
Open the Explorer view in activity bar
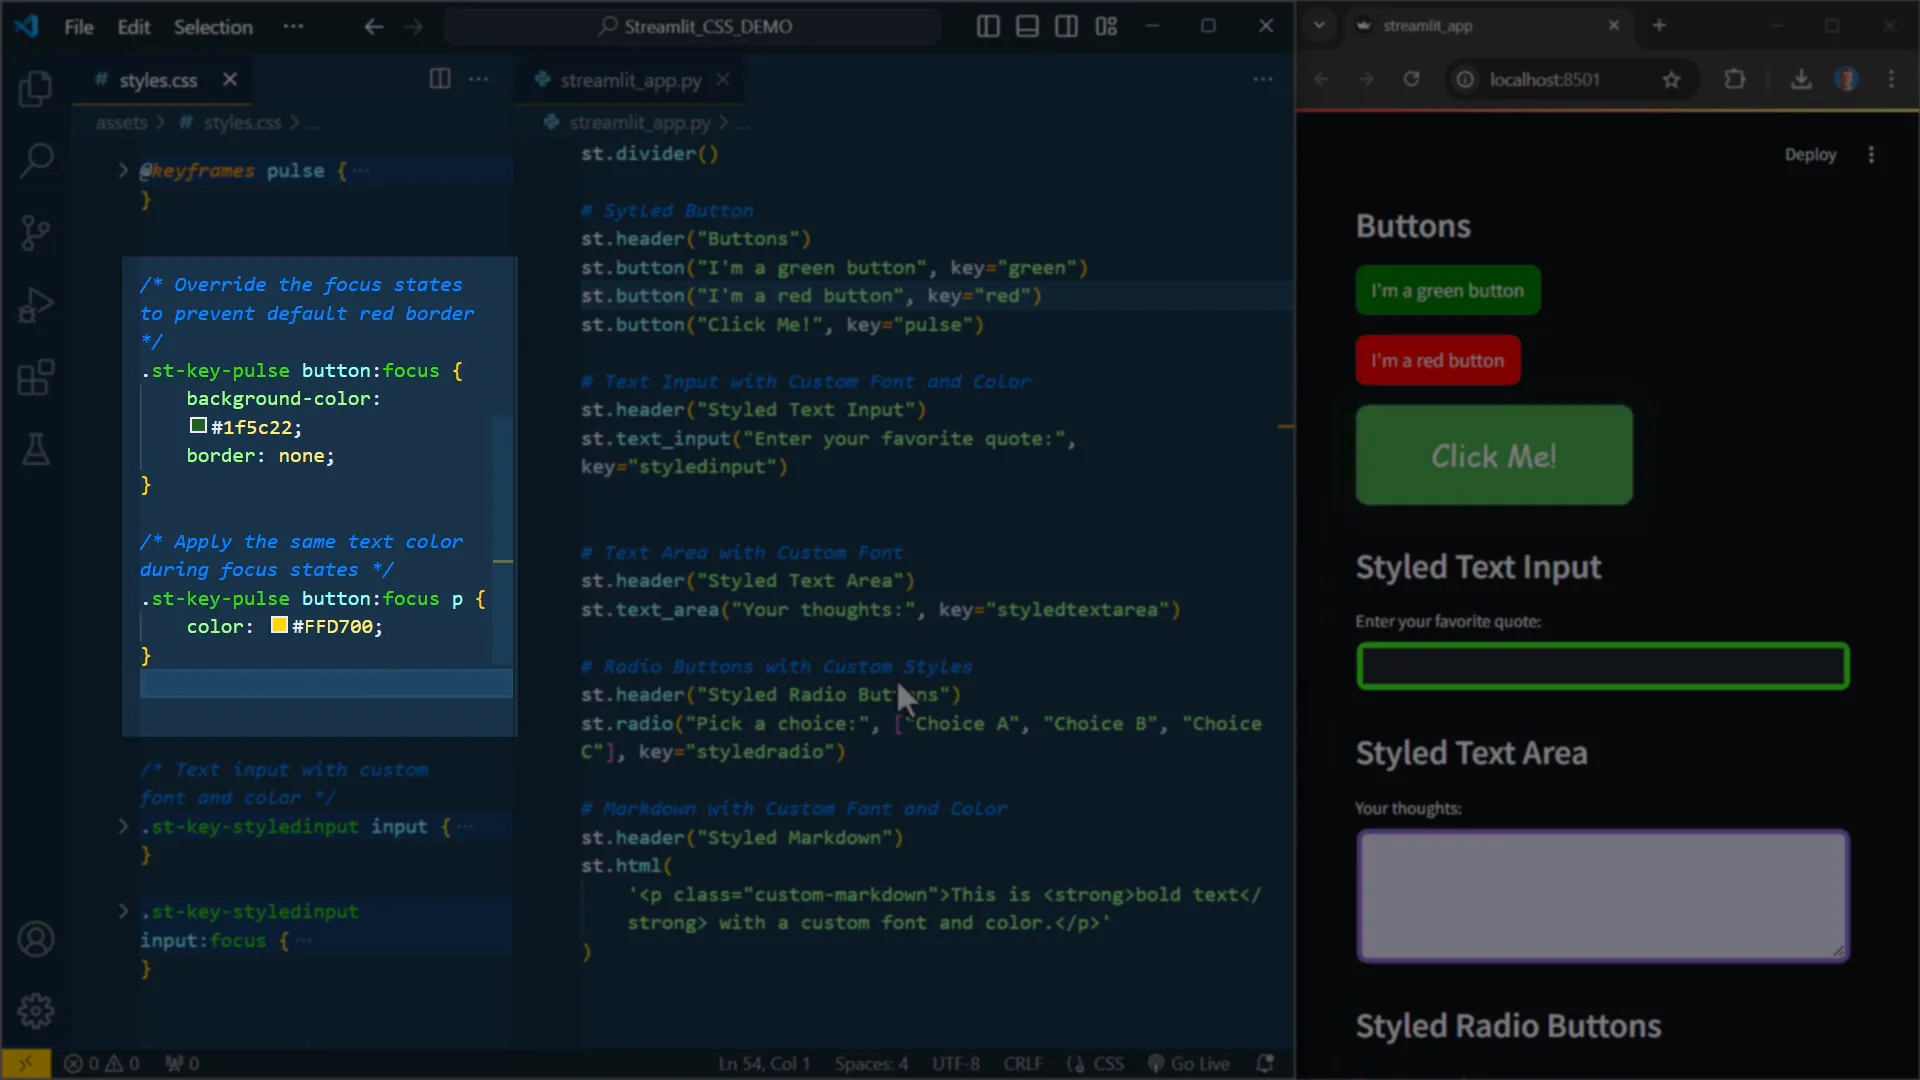36,89
